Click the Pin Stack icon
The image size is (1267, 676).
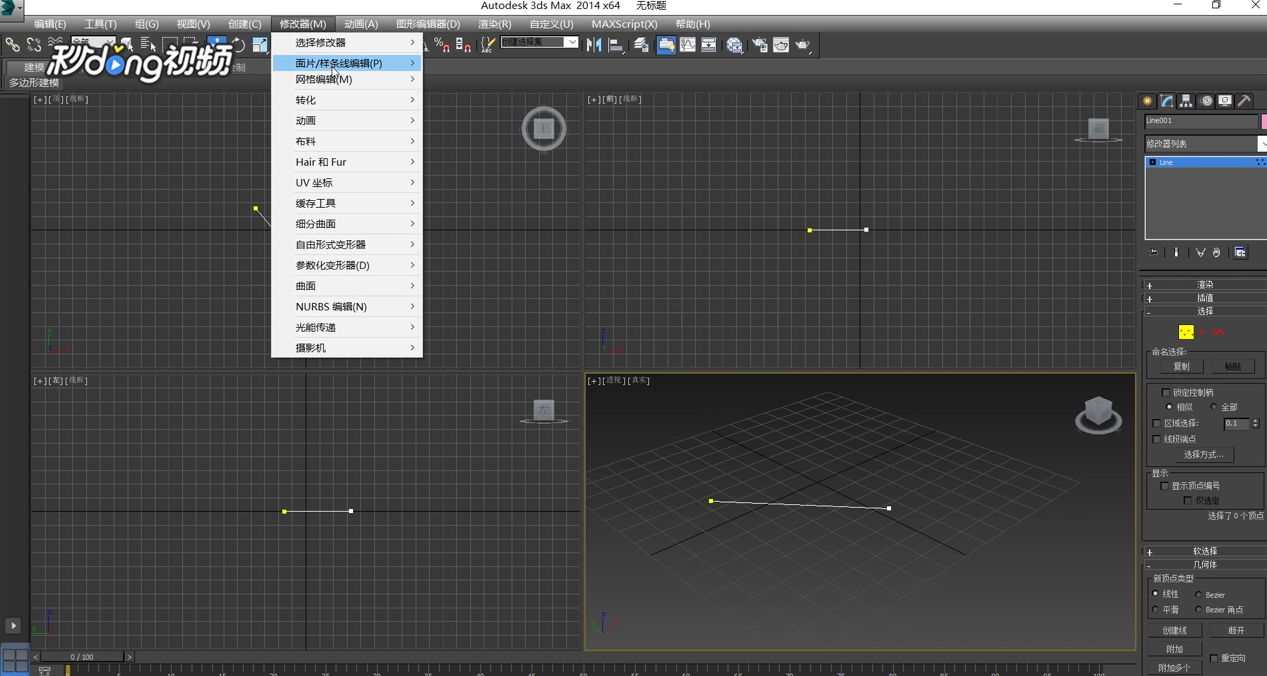click(1154, 253)
